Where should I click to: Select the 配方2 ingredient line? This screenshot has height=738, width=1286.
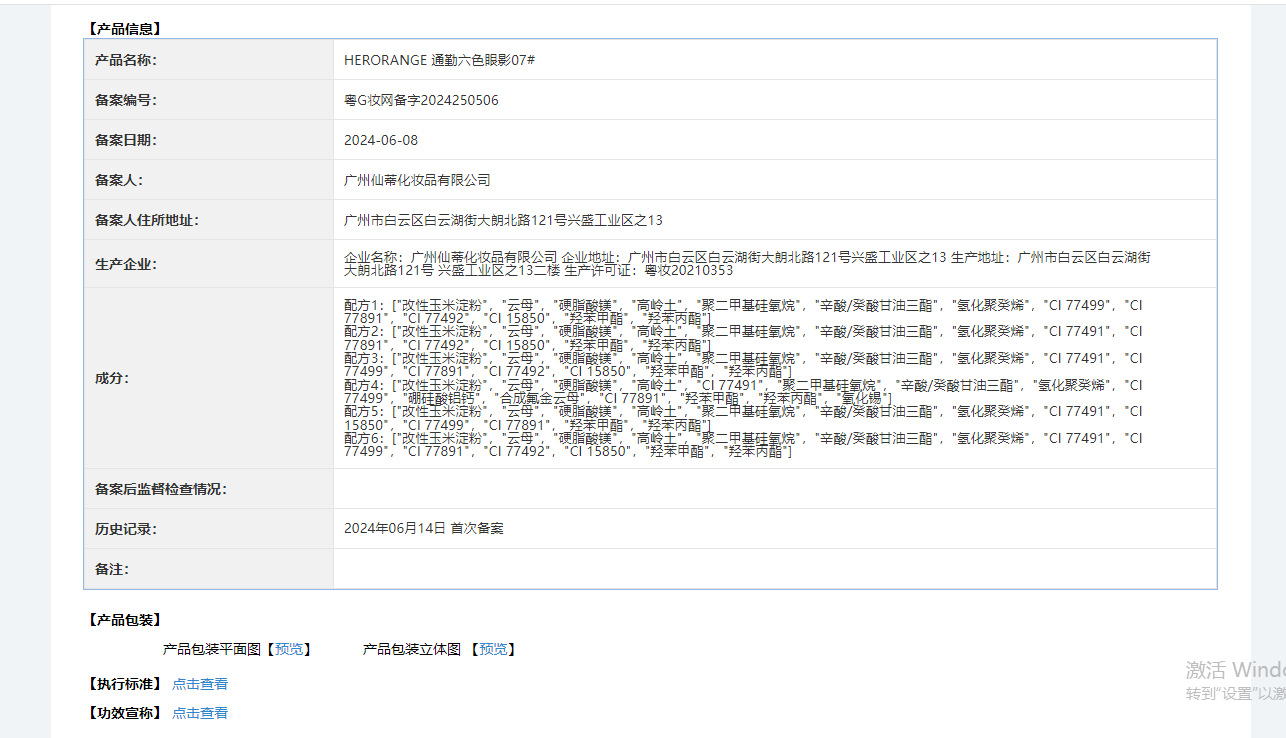coord(743,338)
